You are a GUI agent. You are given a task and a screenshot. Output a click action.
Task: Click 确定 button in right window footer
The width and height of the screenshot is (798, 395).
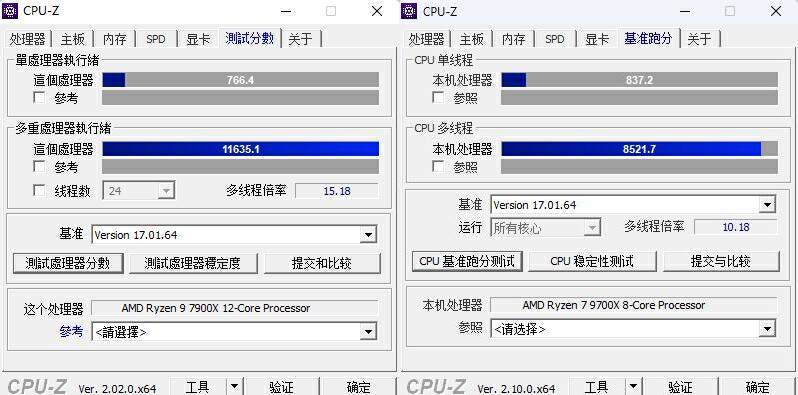click(757, 387)
